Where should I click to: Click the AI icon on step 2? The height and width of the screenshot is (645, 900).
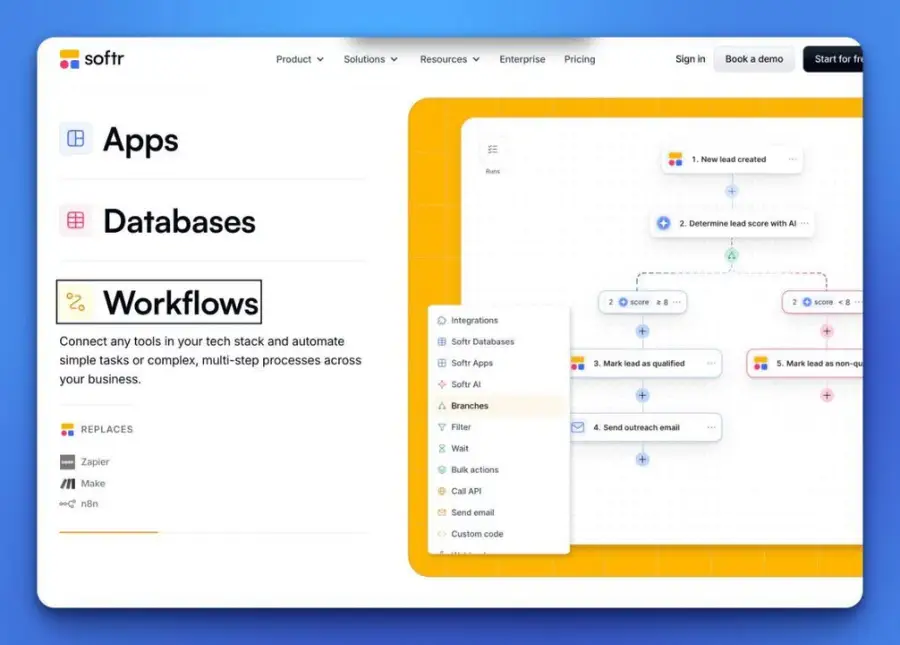[664, 223]
